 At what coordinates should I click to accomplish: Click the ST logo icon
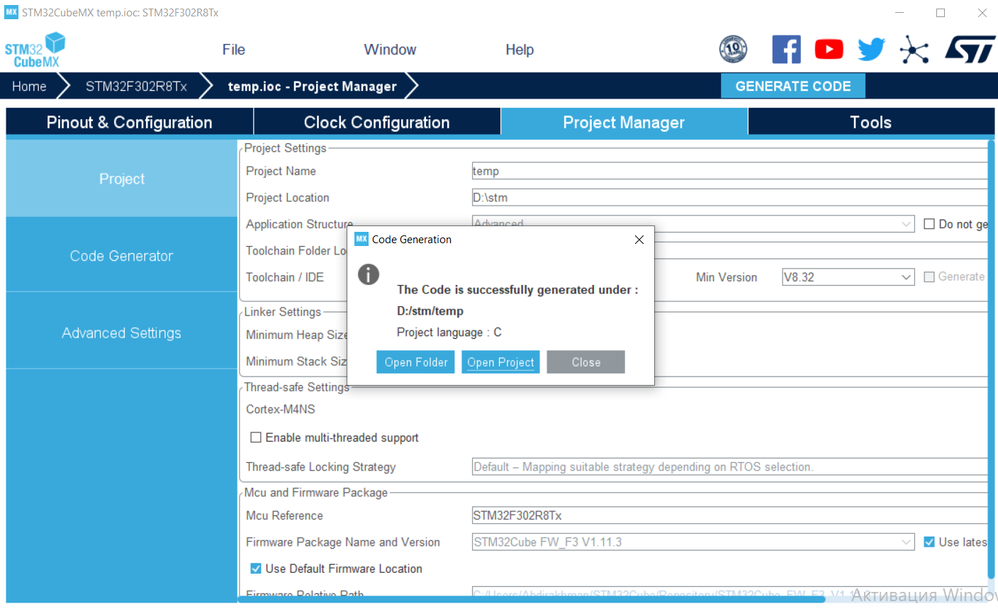click(x=969, y=49)
